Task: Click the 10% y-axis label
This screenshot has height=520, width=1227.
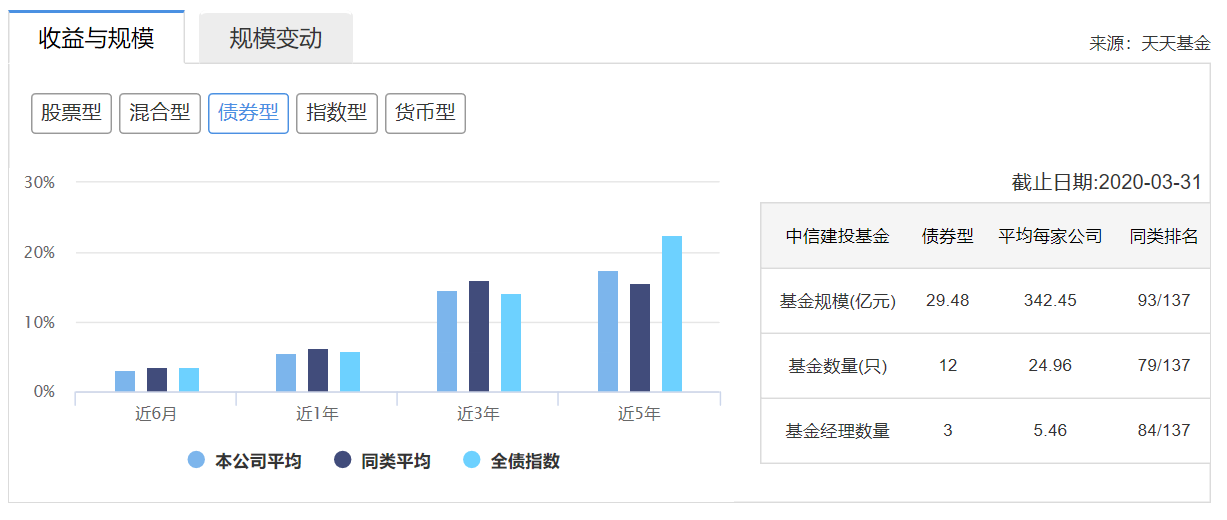Action: coord(39,322)
